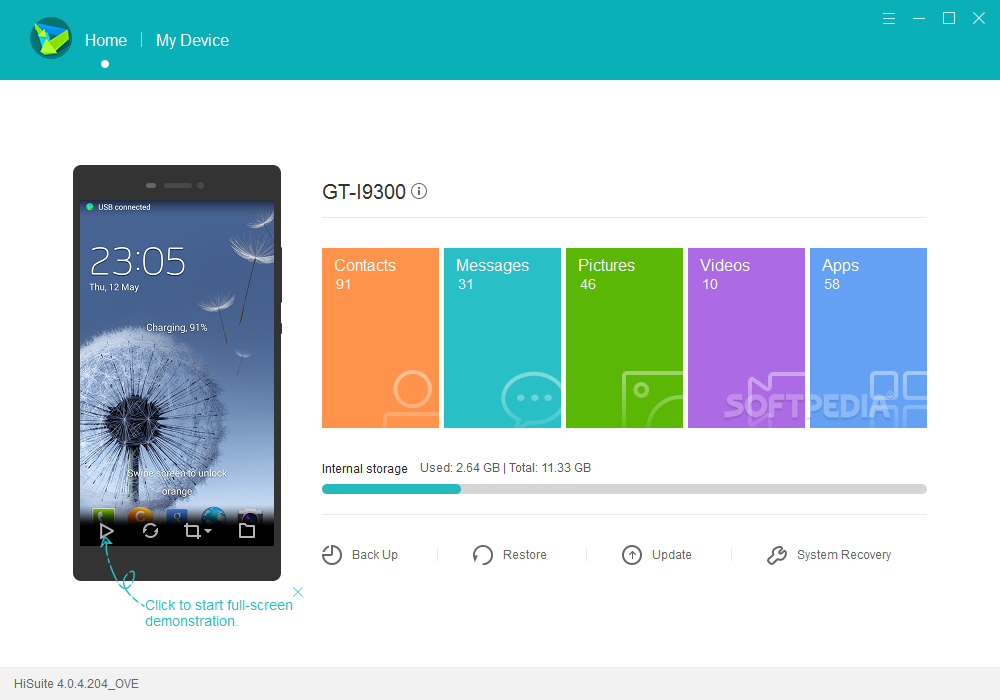The image size is (1000, 700).
Task: Open the My Device tab
Action: (x=192, y=40)
